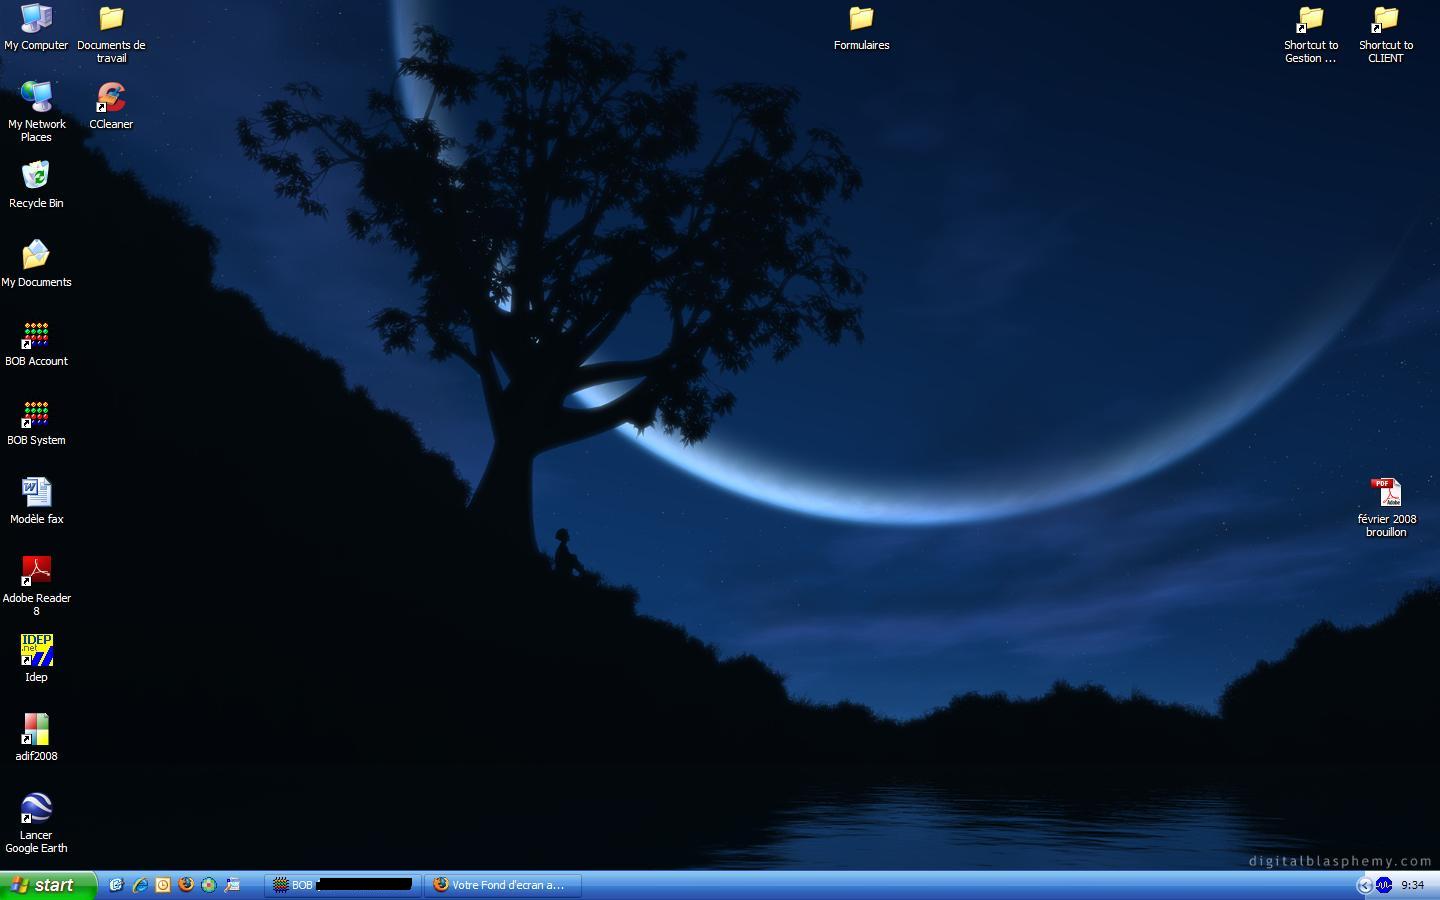Open the Windows Start menu
1440x900 pixels.
48,885
